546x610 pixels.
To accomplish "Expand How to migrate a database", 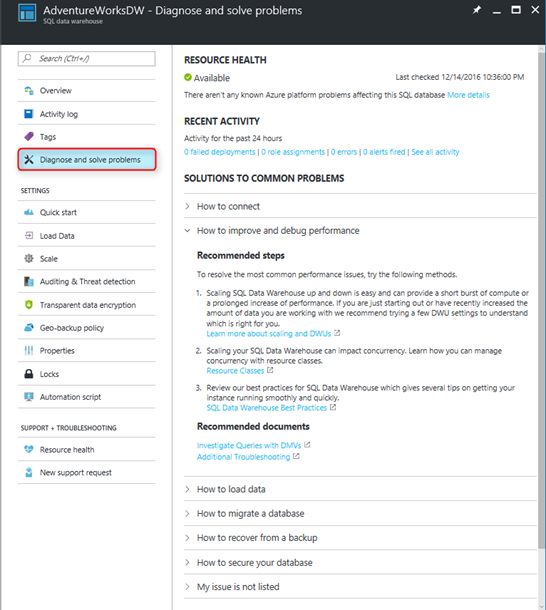I will (x=360, y=514).
